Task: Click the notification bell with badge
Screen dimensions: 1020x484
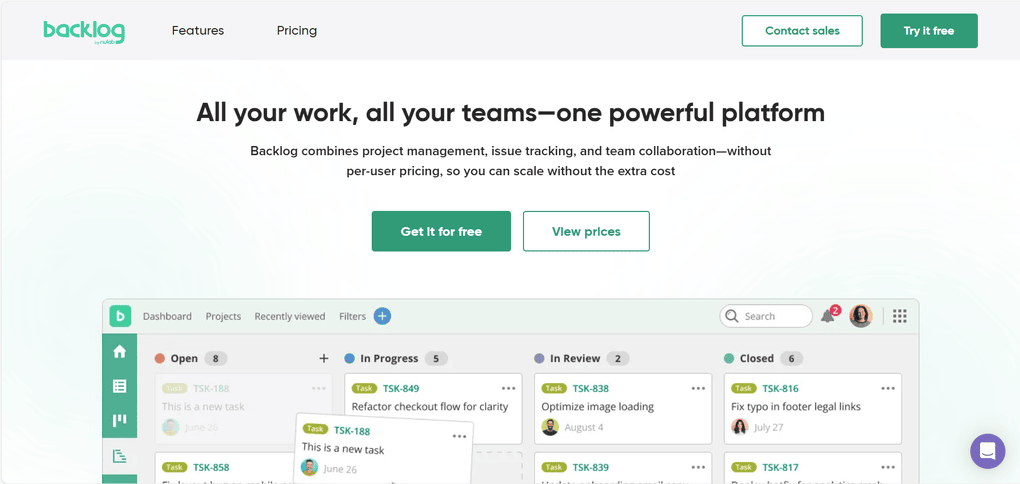Action: [x=828, y=316]
